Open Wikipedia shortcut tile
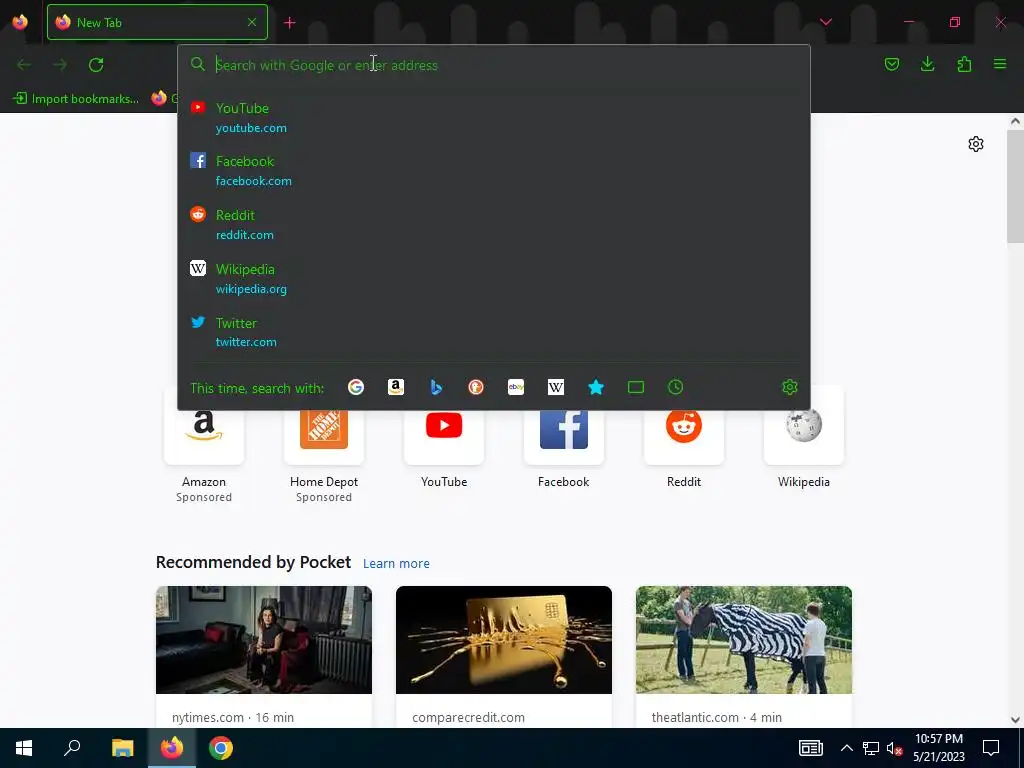 coord(804,438)
